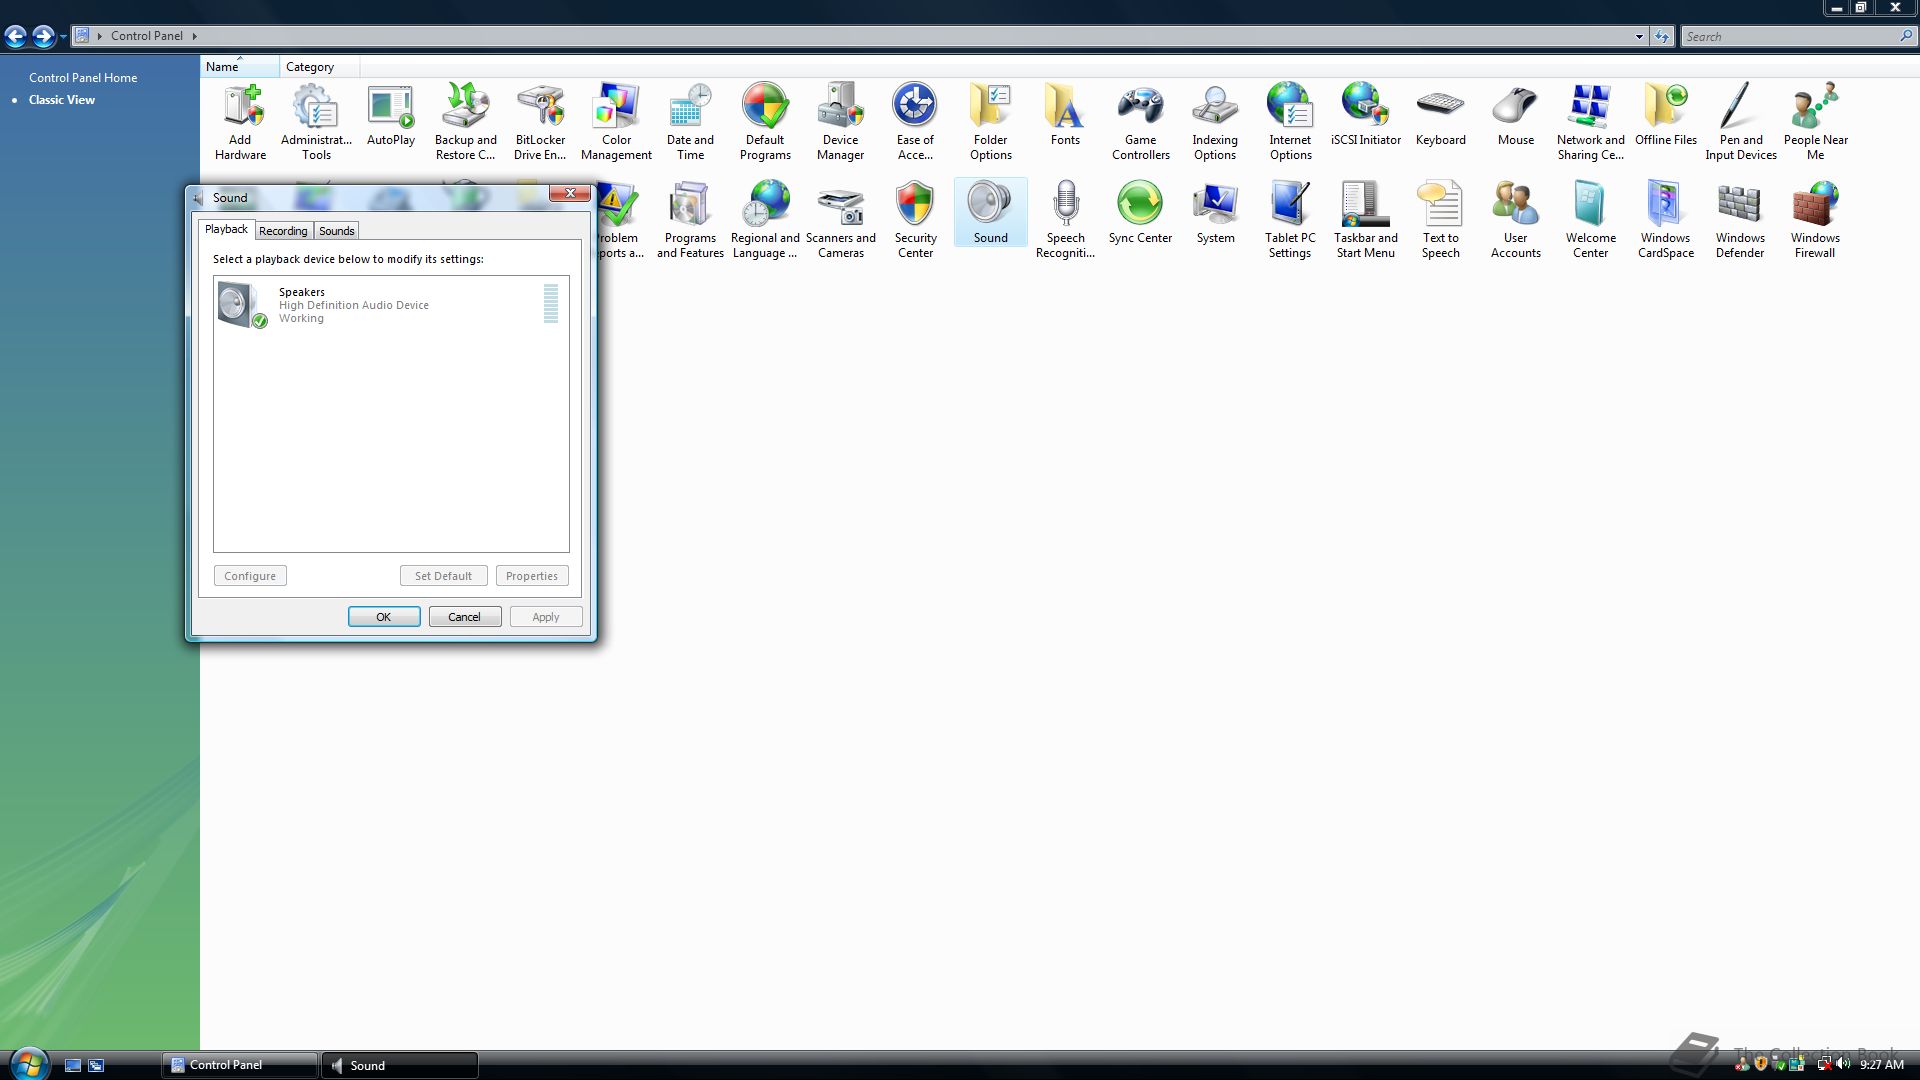1920x1080 pixels.
Task: Open Network and Sharing Center
Action: 1590,121
